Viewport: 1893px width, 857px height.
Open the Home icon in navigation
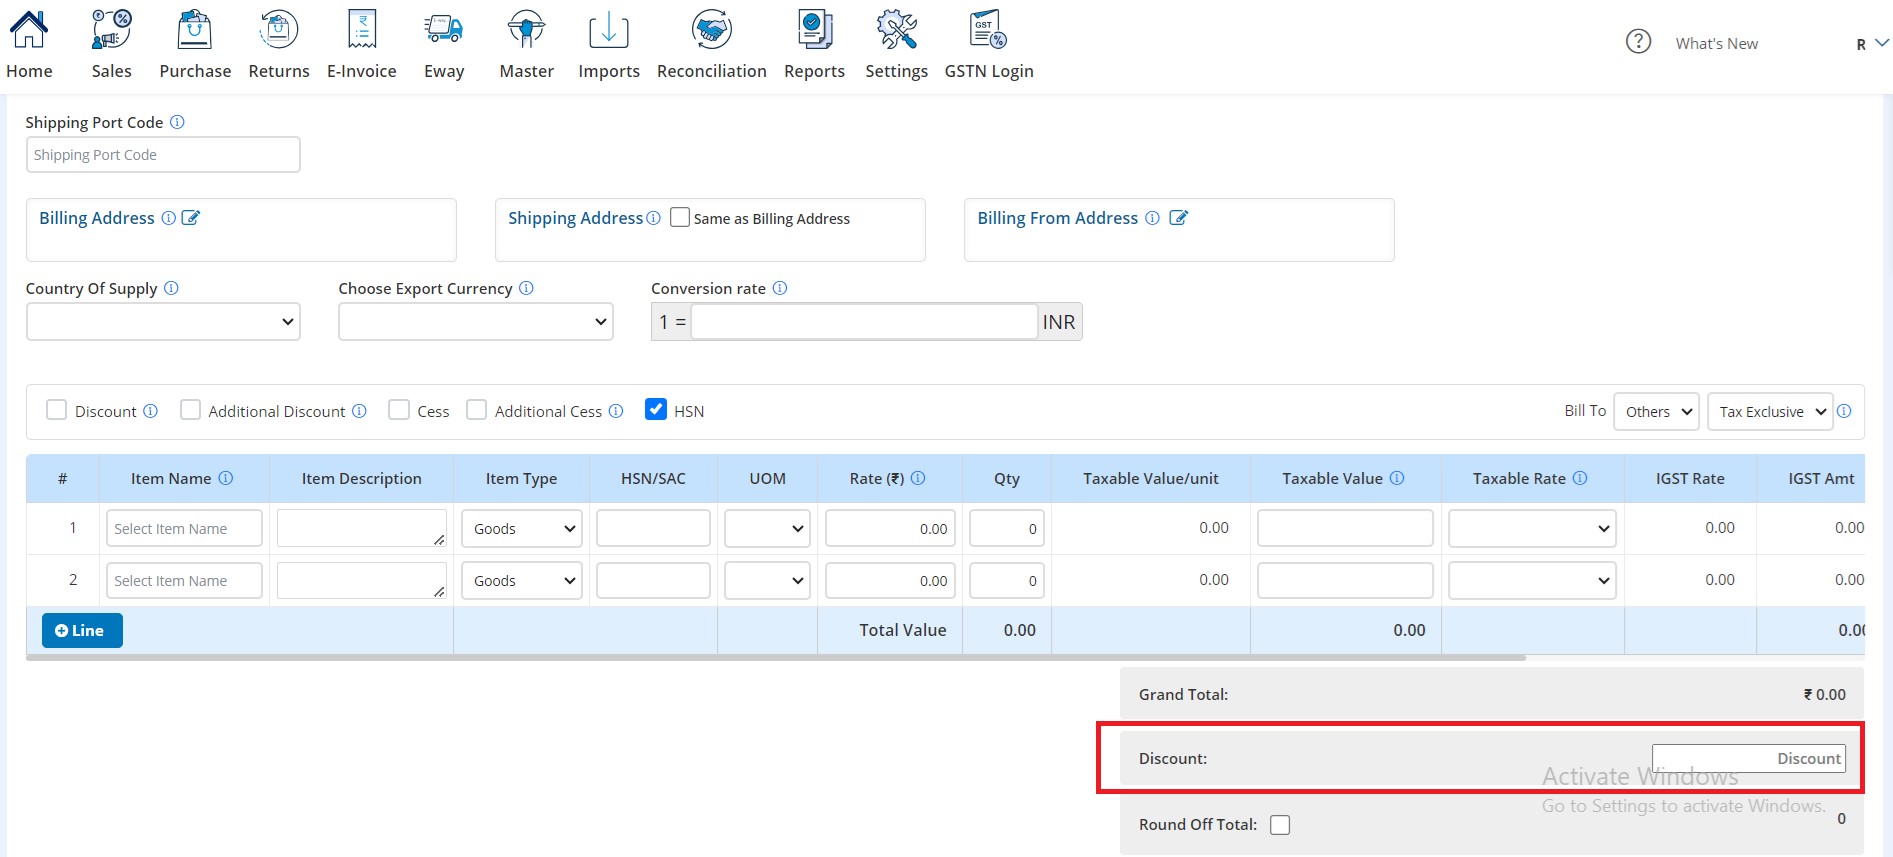pyautogui.click(x=29, y=30)
